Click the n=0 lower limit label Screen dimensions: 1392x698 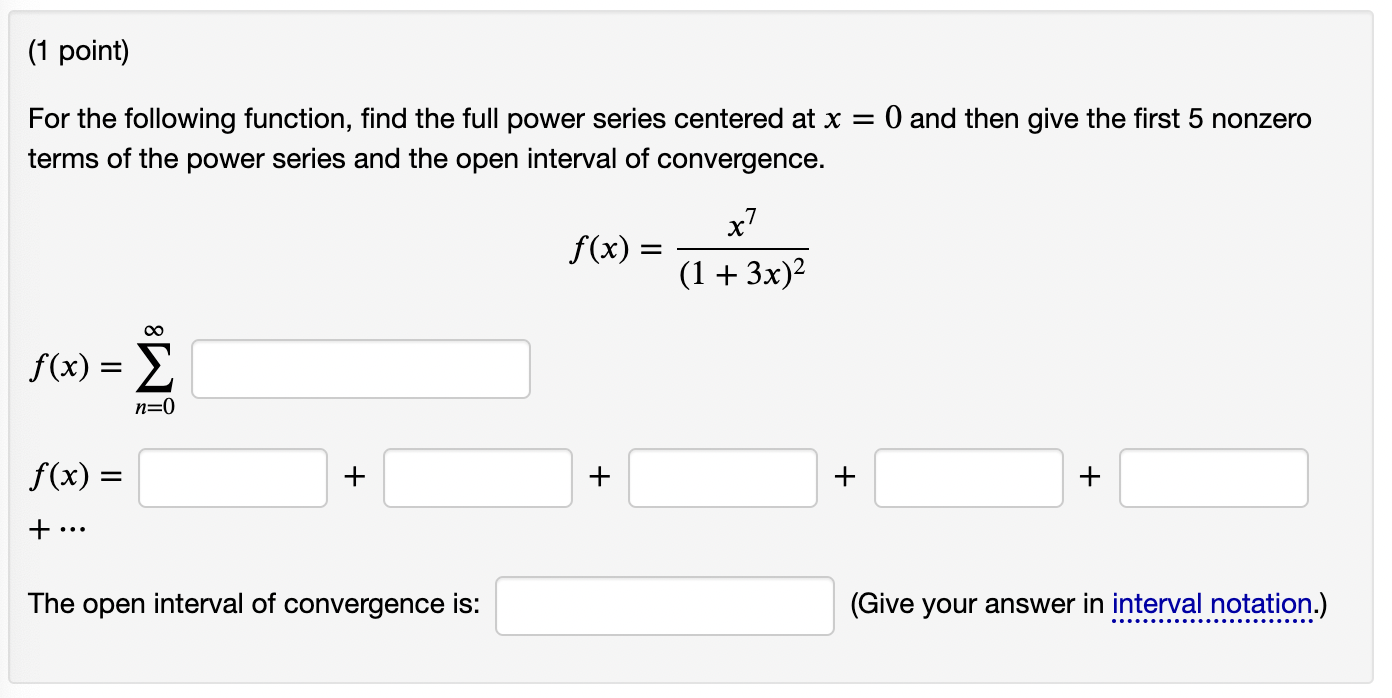pos(152,404)
